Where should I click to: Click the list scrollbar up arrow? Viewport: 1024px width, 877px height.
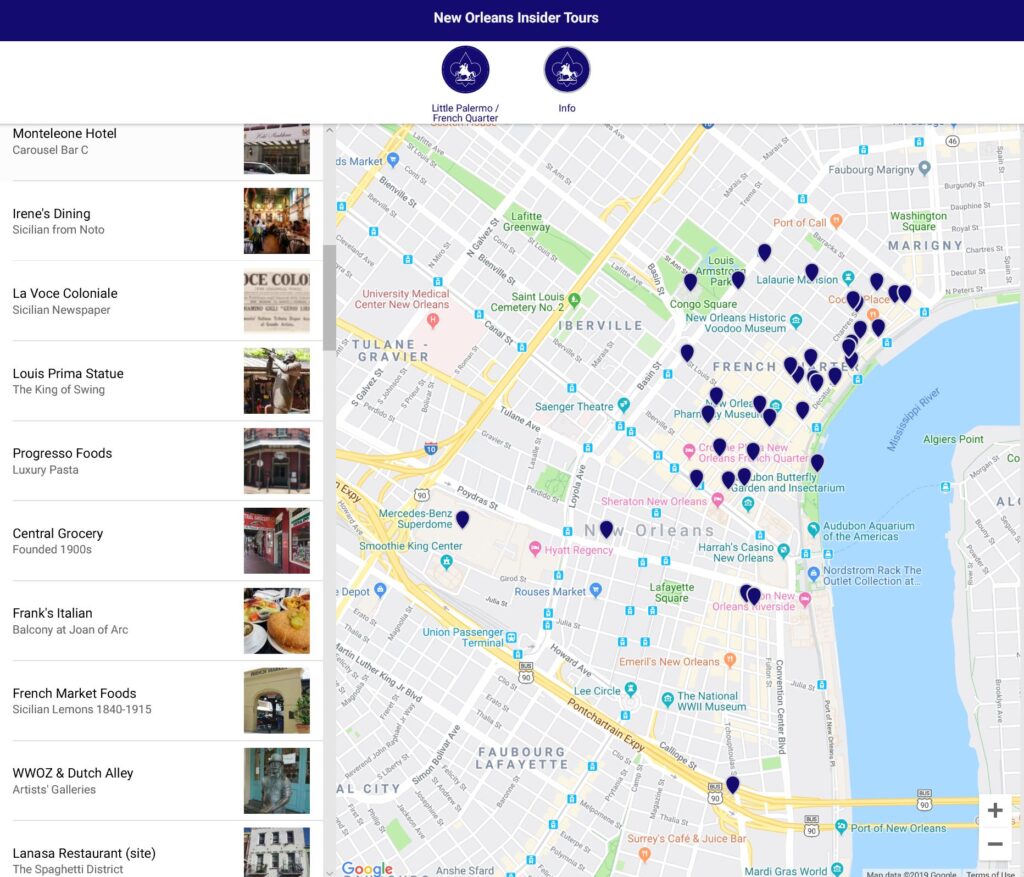tap(329, 130)
